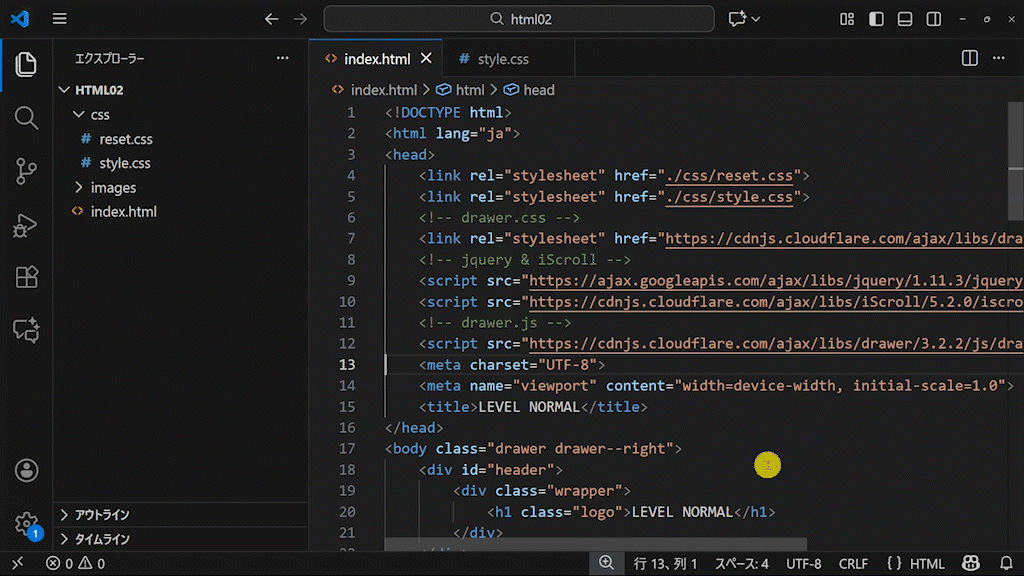Toggle the primary sidebar visibility
The image size is (1024, 576).
(876, 19)
